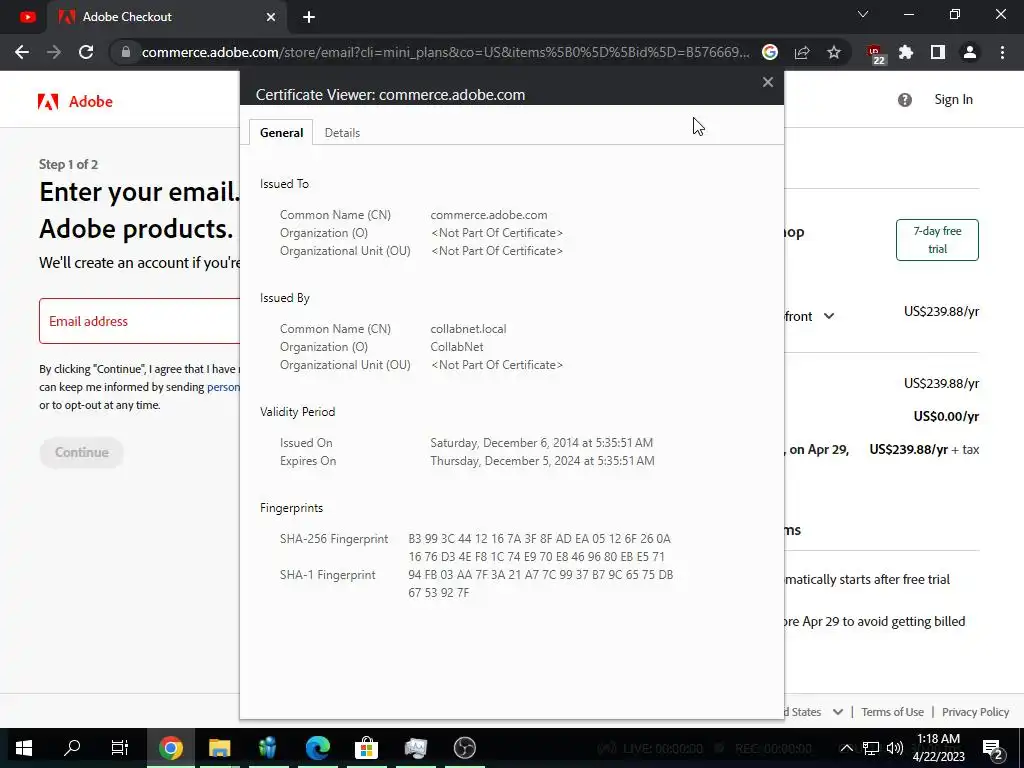Click the 7-day free trial badge
1024x768 pixels.
pos(937,240)
